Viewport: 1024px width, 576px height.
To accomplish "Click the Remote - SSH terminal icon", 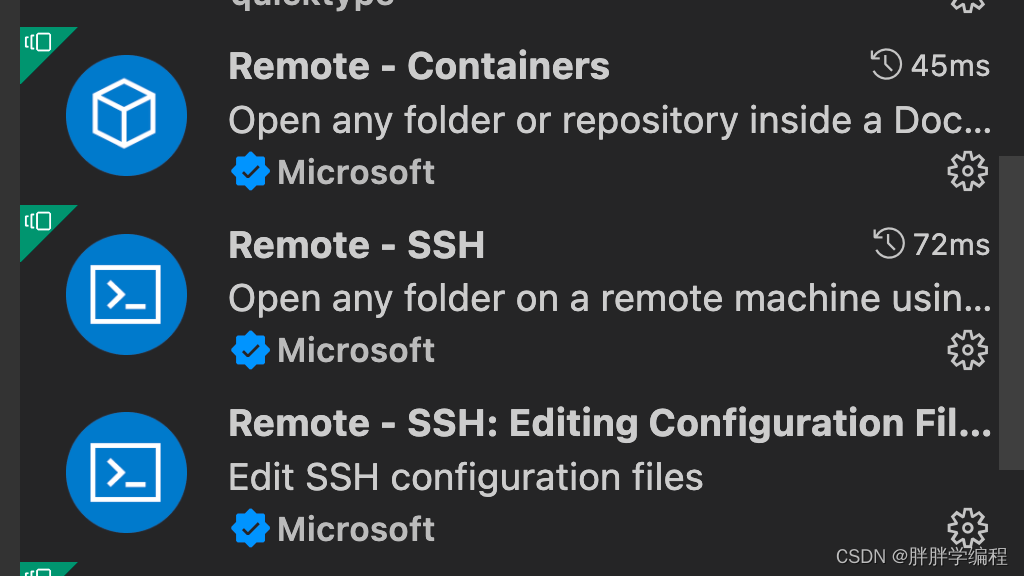I will [x=126, y=294].
